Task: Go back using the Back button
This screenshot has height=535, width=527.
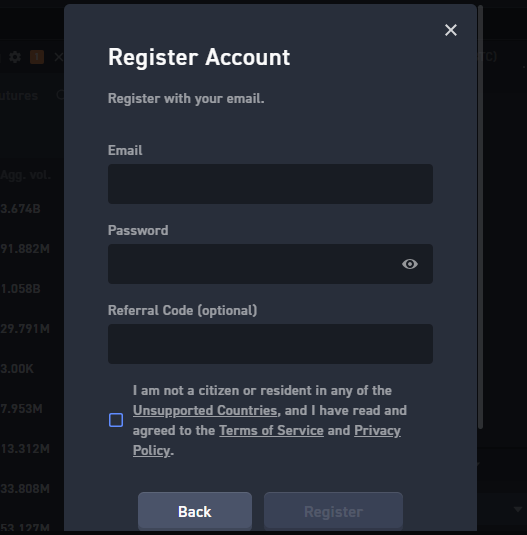Action: pos(195,511)
